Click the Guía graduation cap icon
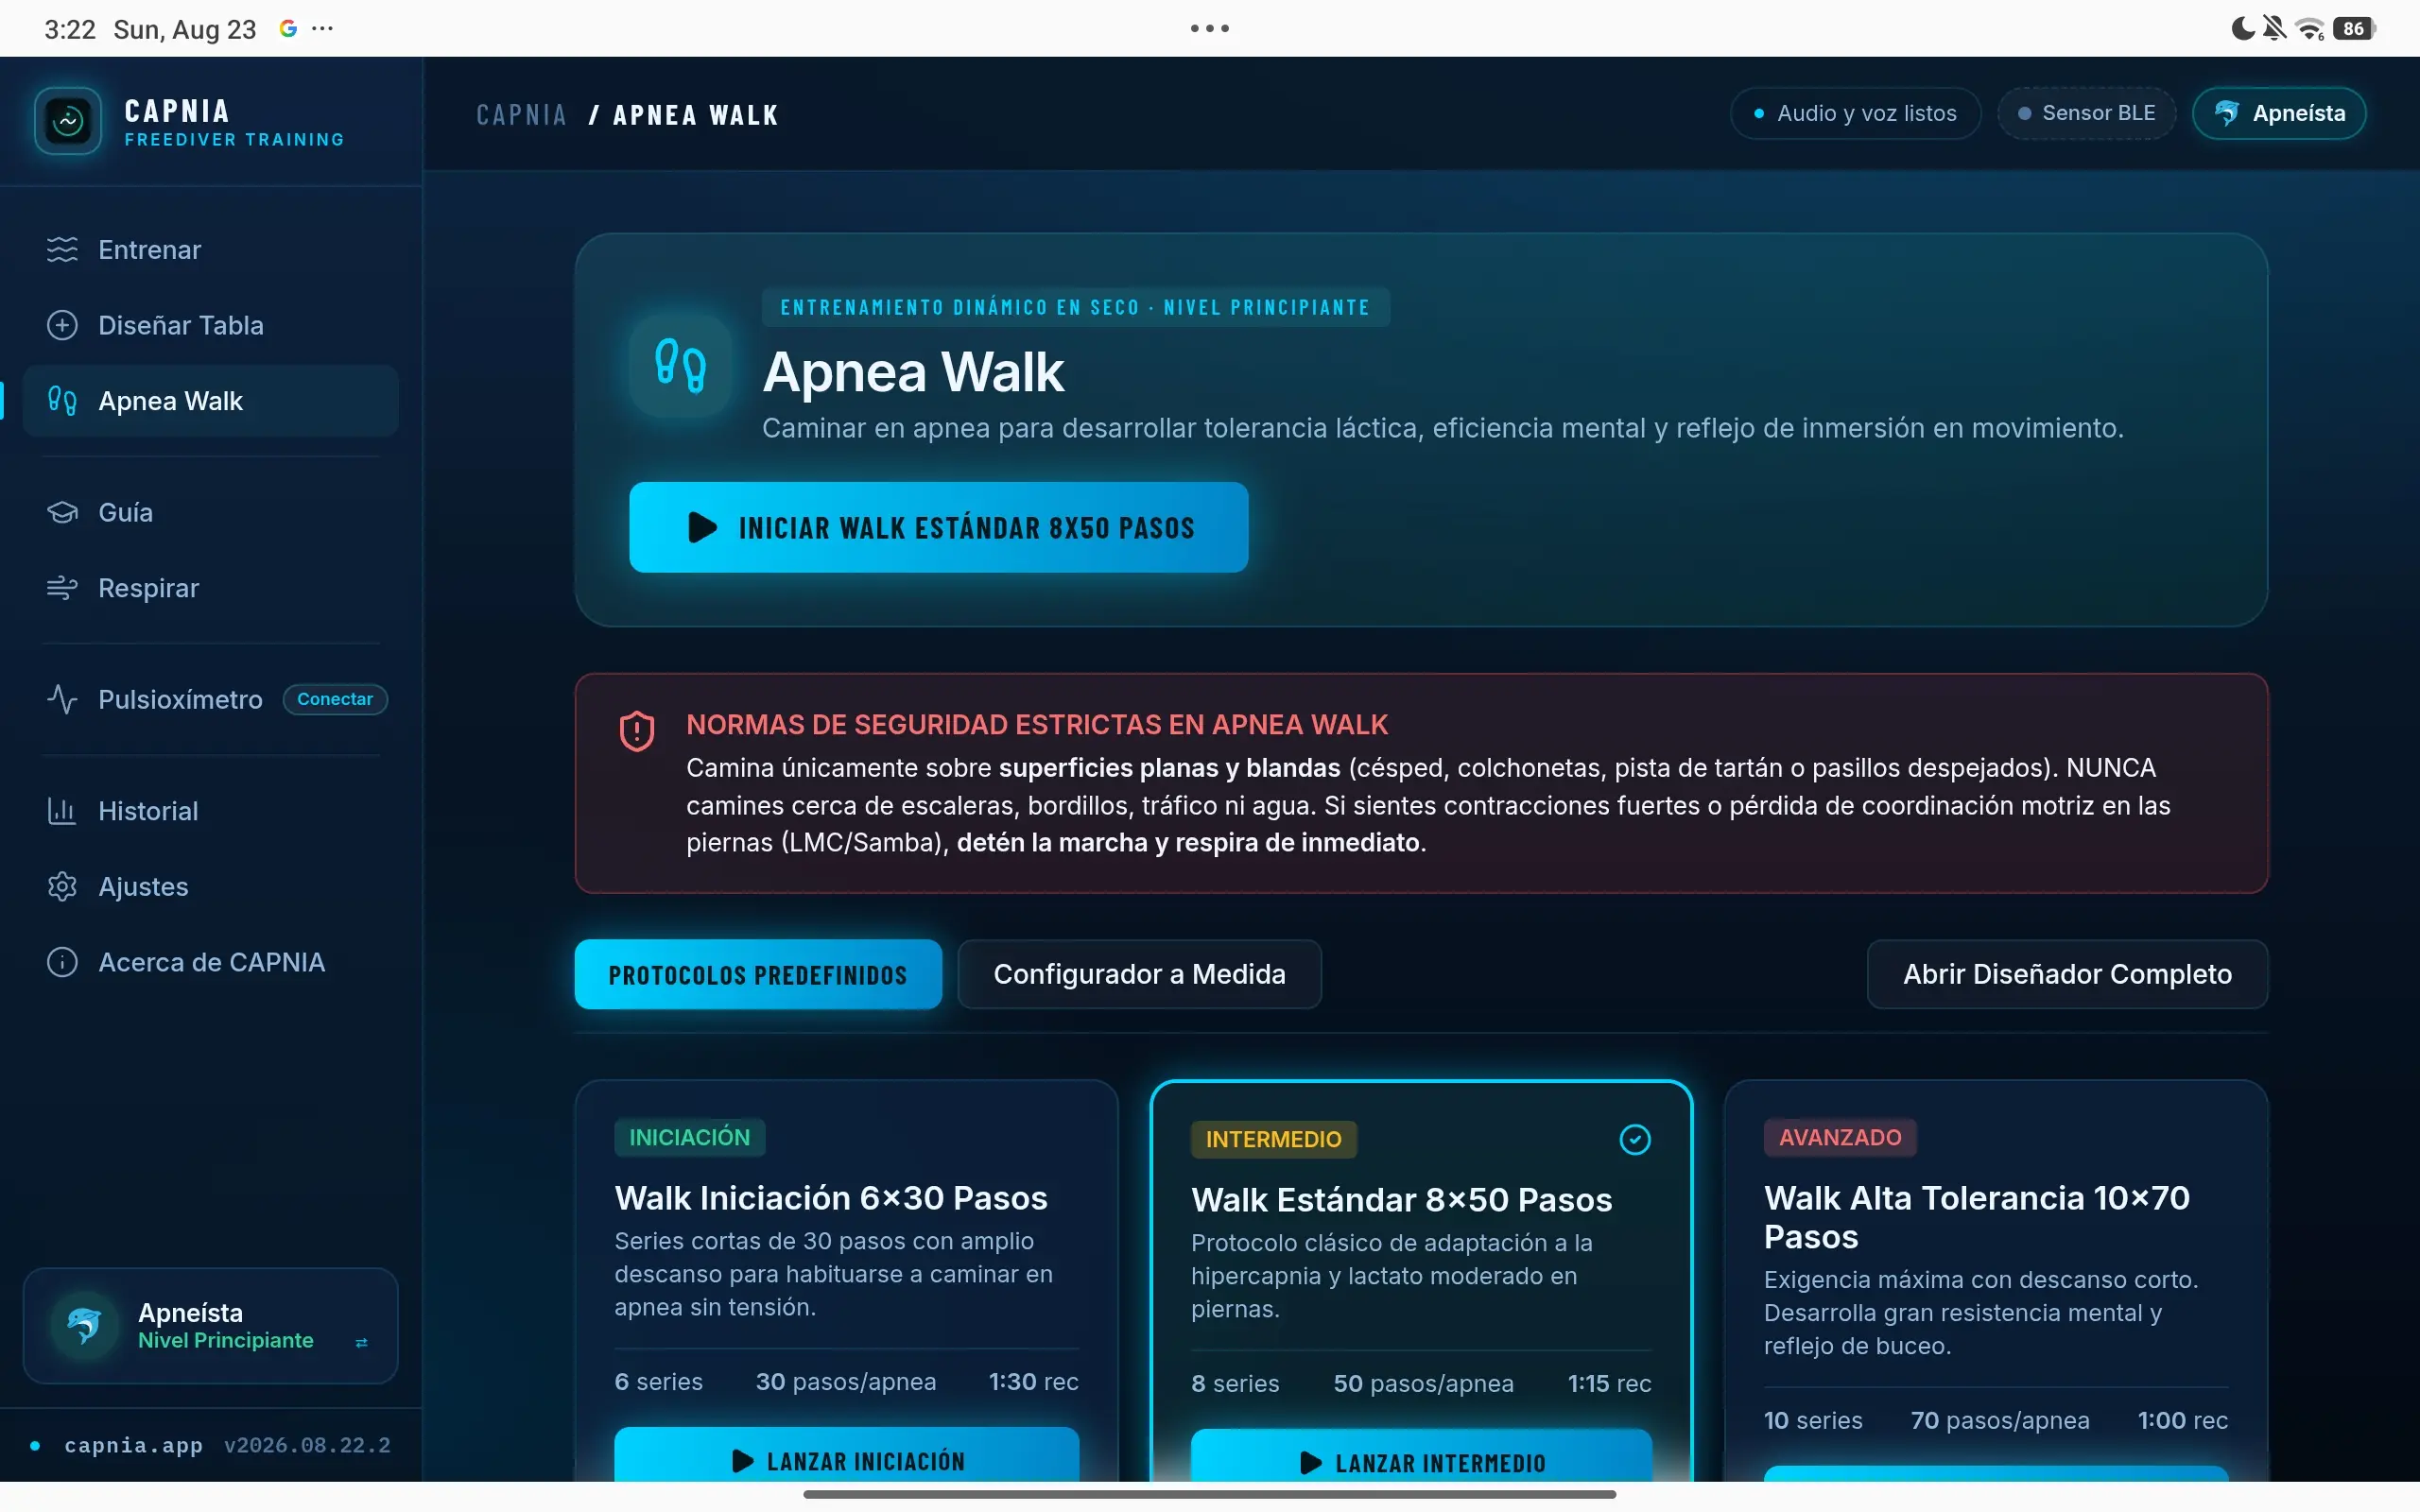Image resolution: width=2420 pixels, height=1512 pixels. [62, 512]
